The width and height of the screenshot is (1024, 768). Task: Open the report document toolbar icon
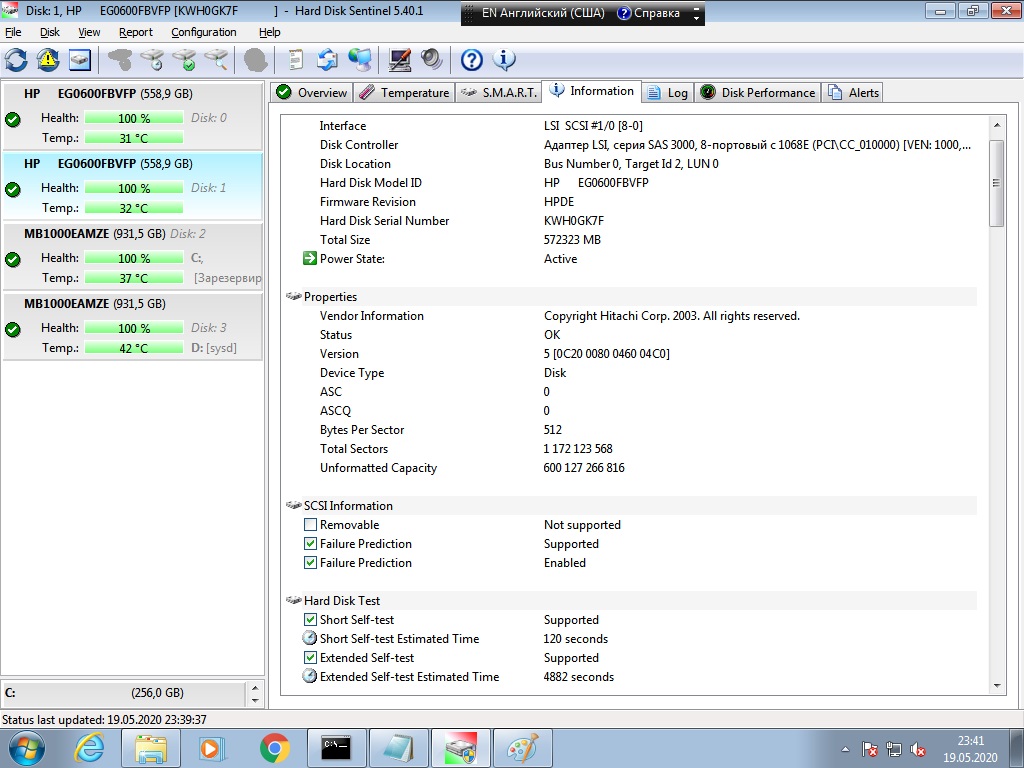pos(296,60)
